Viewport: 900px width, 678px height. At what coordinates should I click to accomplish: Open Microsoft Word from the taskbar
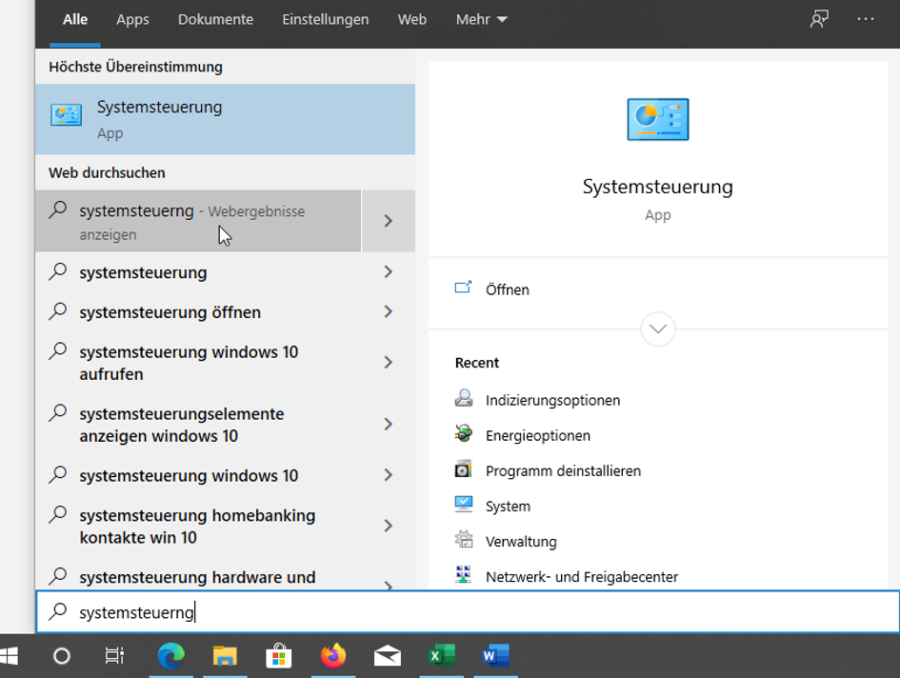click(x=496, y=657)
